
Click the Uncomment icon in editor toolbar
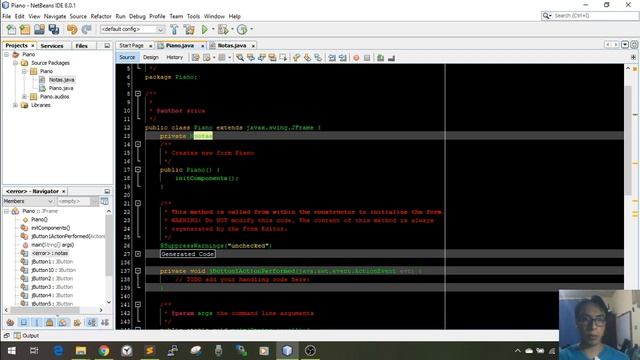coord(391,58)
